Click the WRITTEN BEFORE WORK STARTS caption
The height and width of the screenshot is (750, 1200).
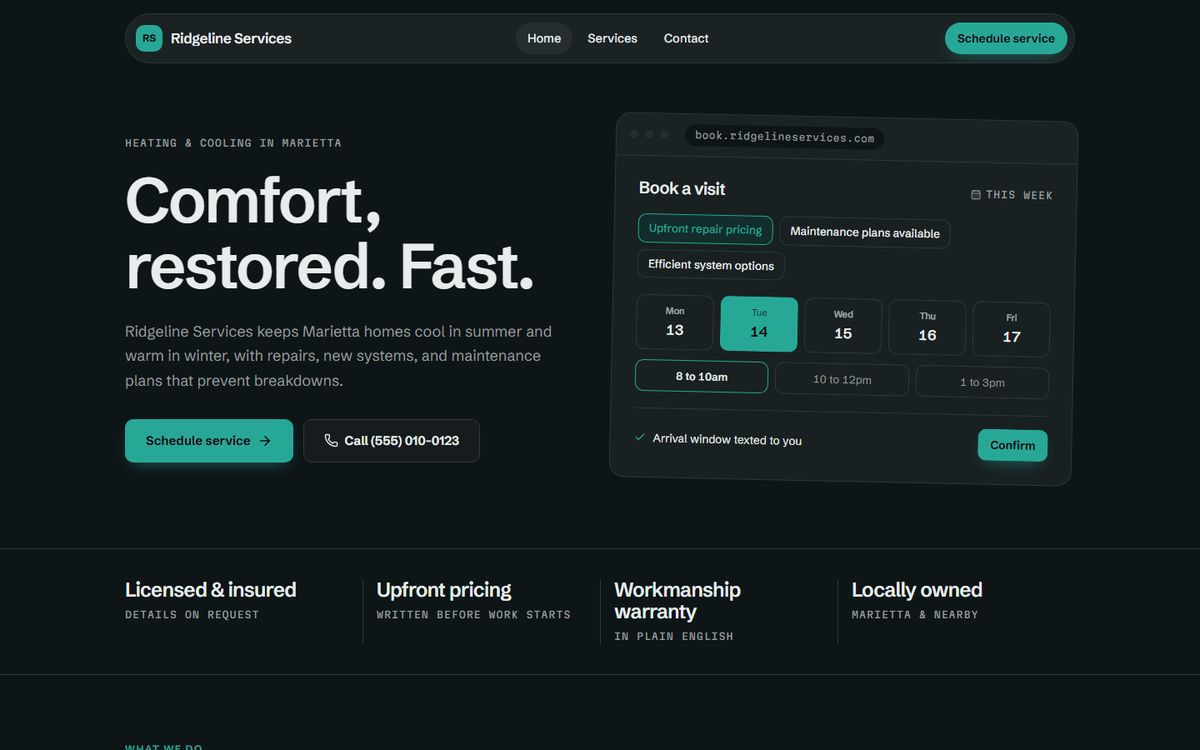(x=474, y=615)
